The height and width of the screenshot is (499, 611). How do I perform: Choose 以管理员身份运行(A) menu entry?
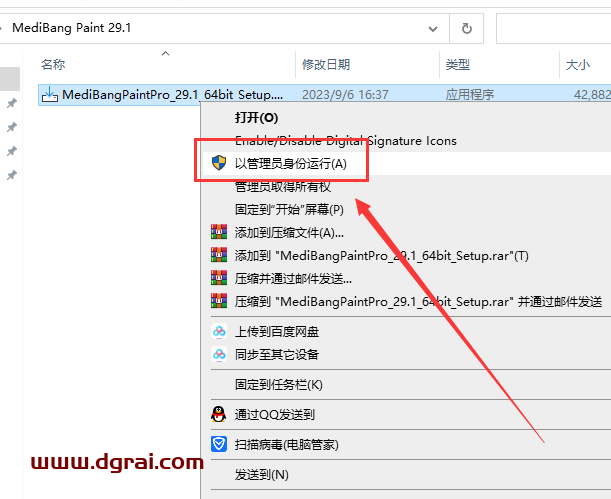(406, 164)
